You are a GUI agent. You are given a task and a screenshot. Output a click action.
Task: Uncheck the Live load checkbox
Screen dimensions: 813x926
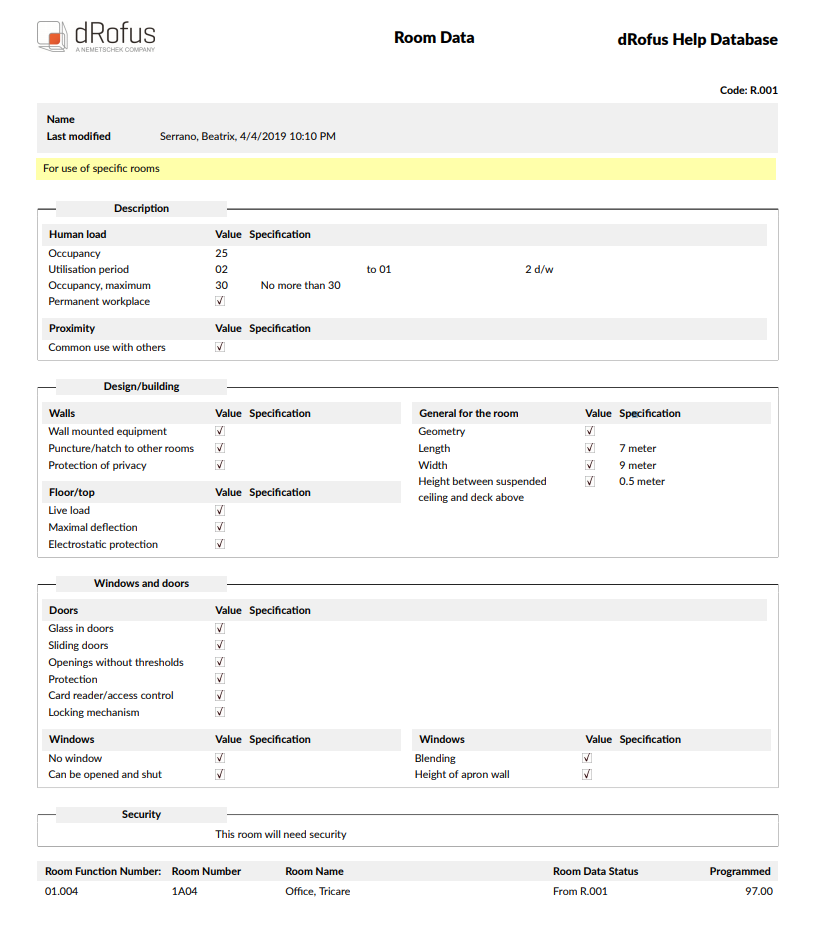pos(219,510)
